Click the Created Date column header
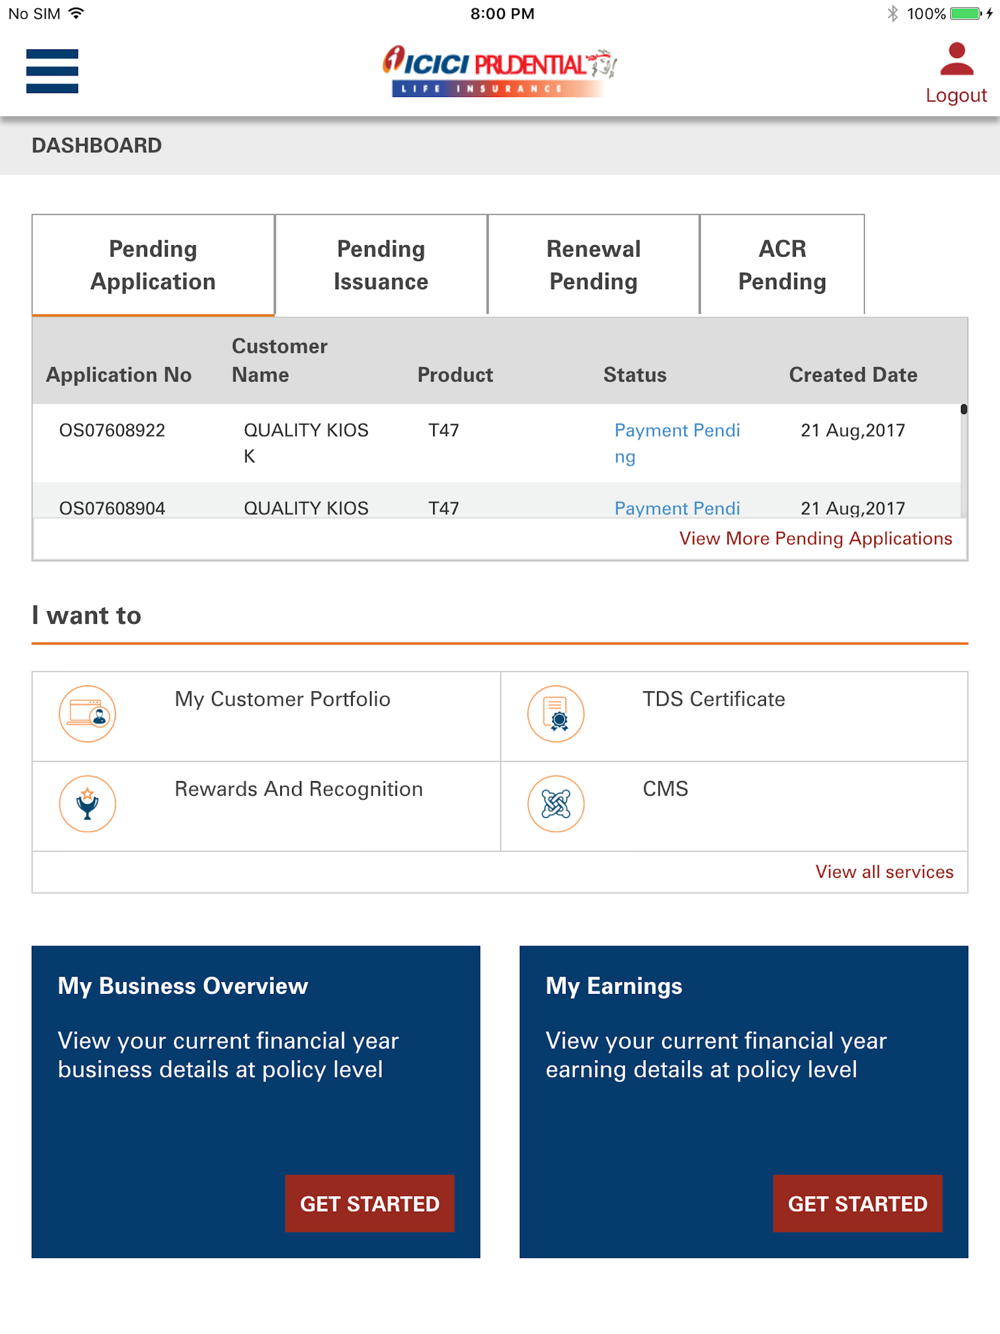 (x=853, y=375)
